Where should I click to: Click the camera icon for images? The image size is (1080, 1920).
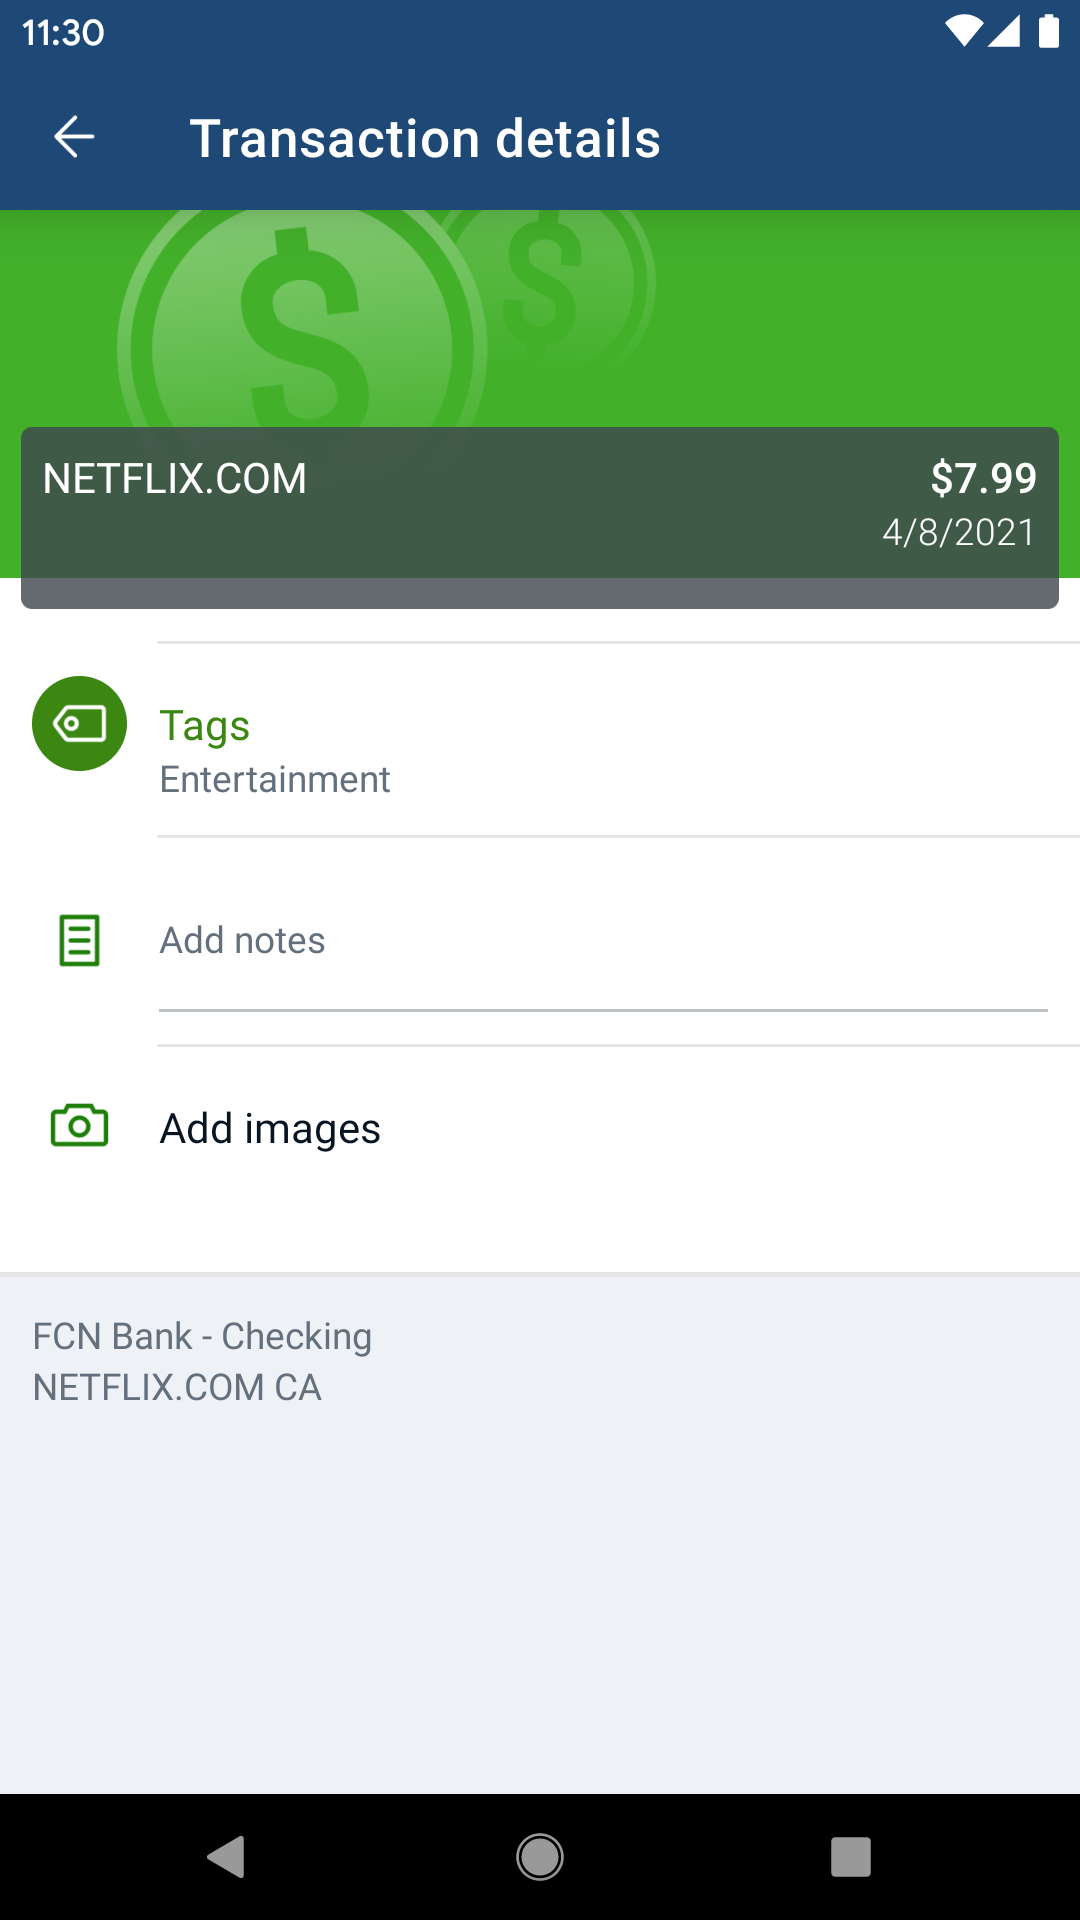point(79,1127)
